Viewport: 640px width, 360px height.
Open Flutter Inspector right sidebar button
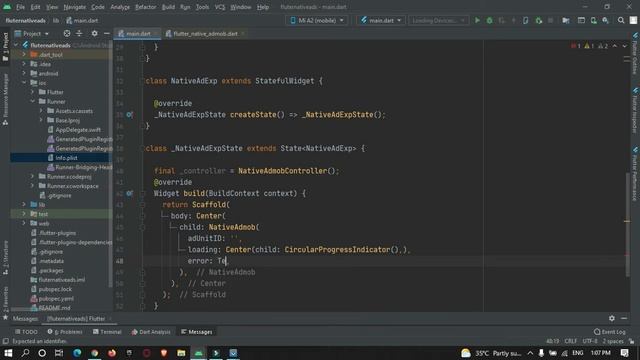coord(635,110)
